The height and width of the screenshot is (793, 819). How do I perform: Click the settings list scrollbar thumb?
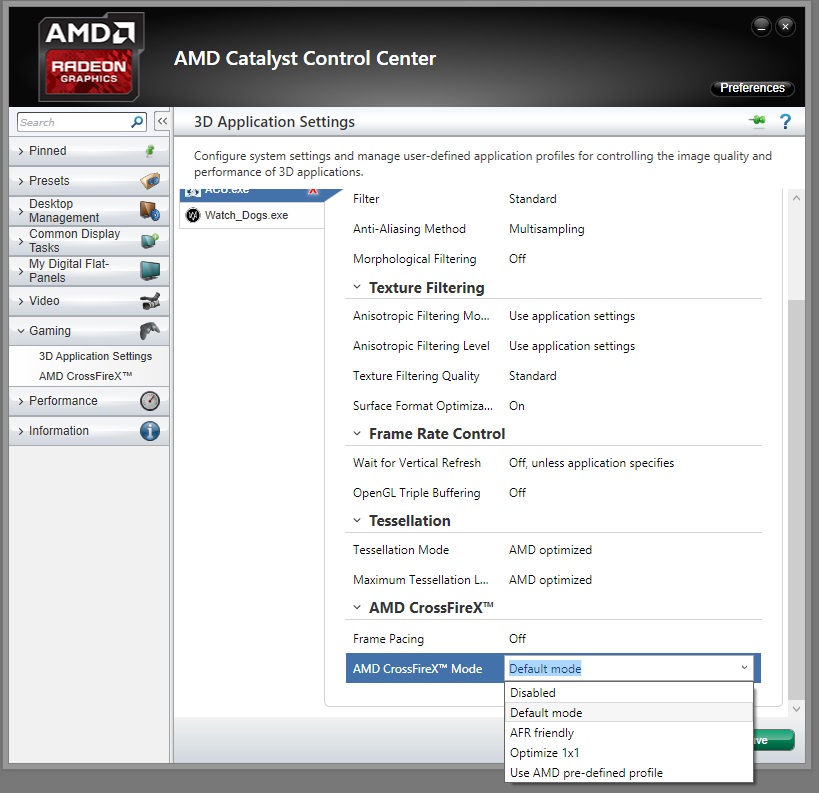[796, 499]
